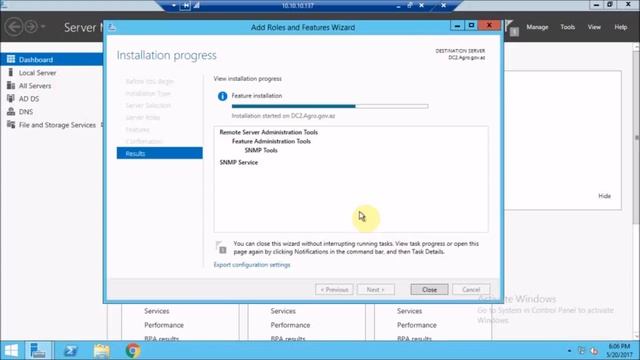Open the AD DS role icon
The image size is (640, 360).
(x=11, y=98)
